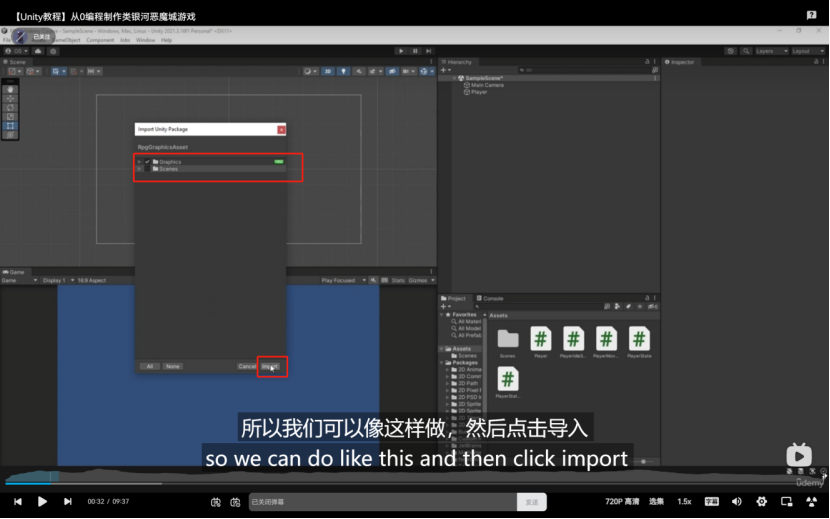
Task: Open the Layout dropdown
Action: pos(808,51)
